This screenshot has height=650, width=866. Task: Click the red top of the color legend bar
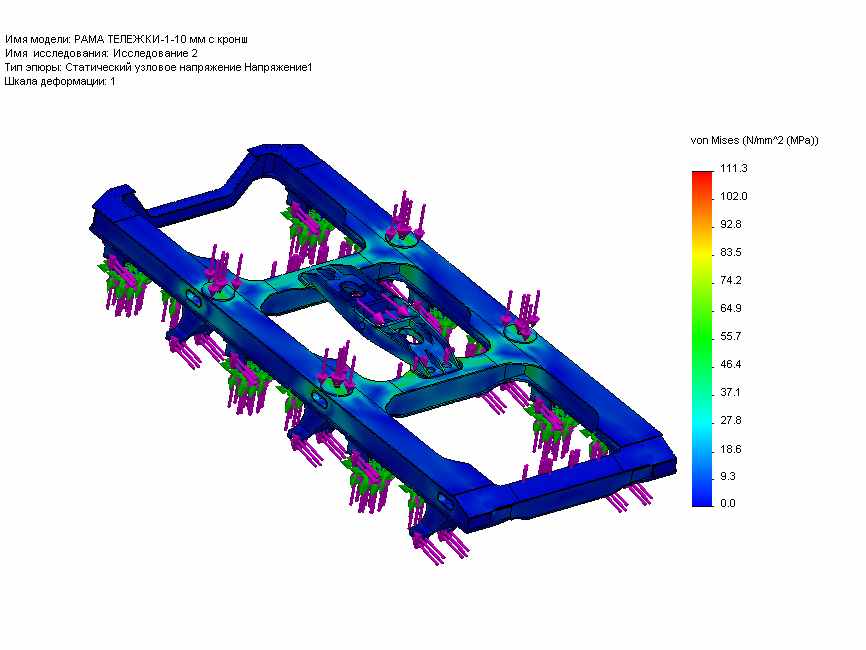coord(700,176)
